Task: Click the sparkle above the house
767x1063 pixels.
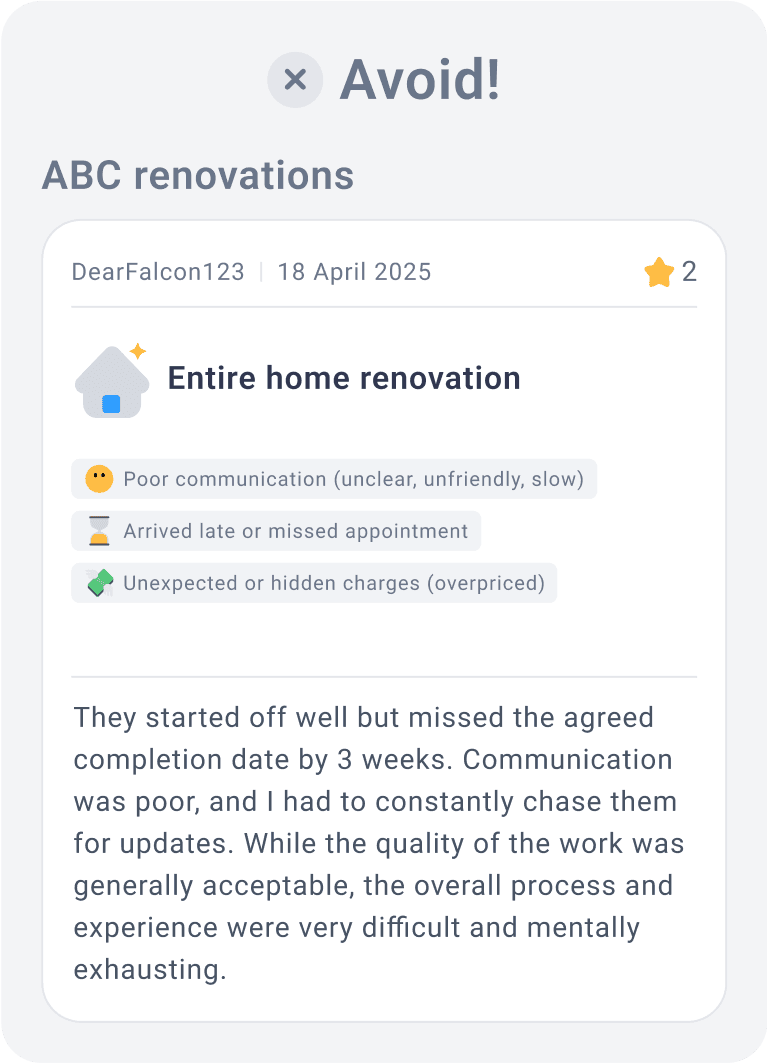Action: 138,351
